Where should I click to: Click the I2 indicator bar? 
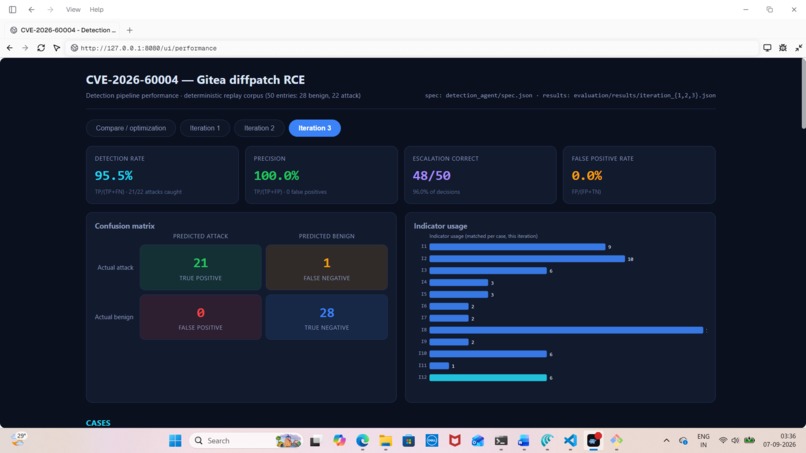click(x=527, y=259)
